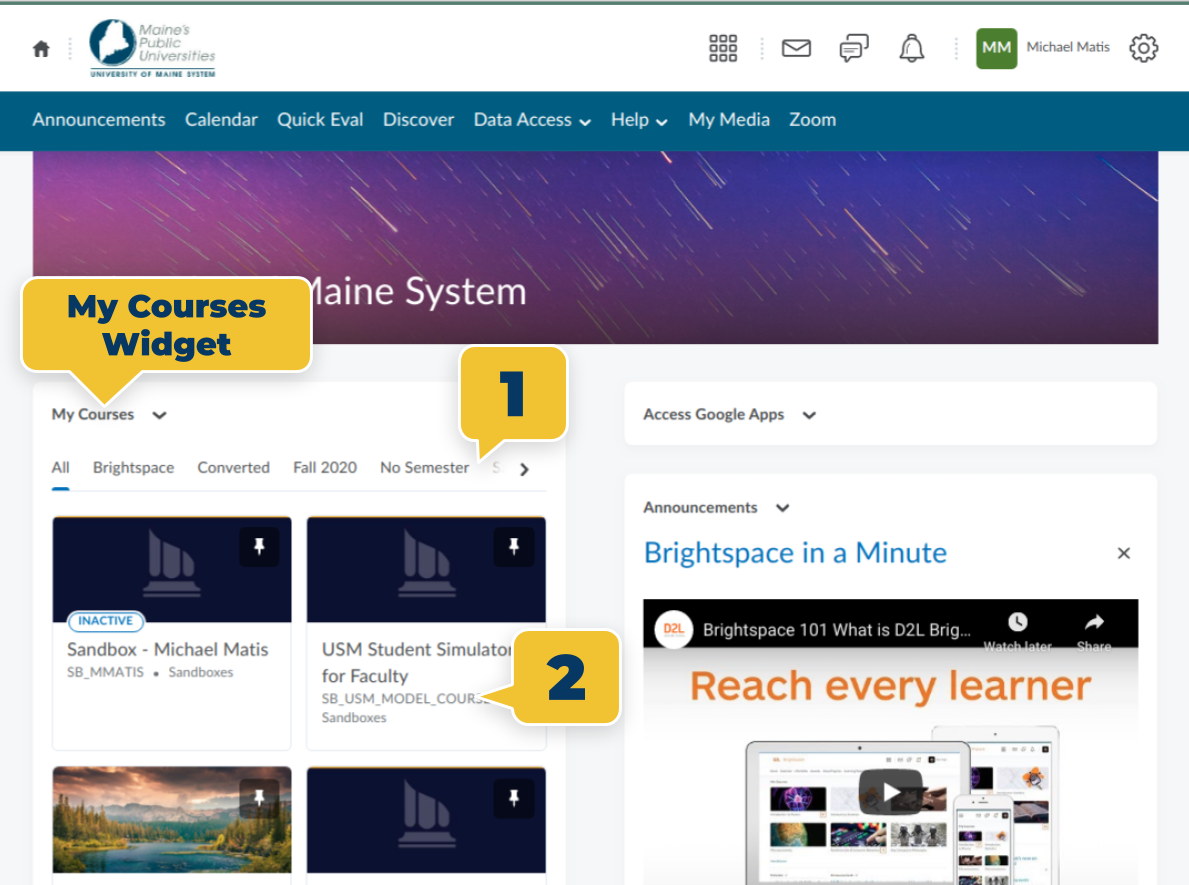Open the message alerts envelope icon
This screenshot has width=1189, height=885.
[x=796, y=49]
